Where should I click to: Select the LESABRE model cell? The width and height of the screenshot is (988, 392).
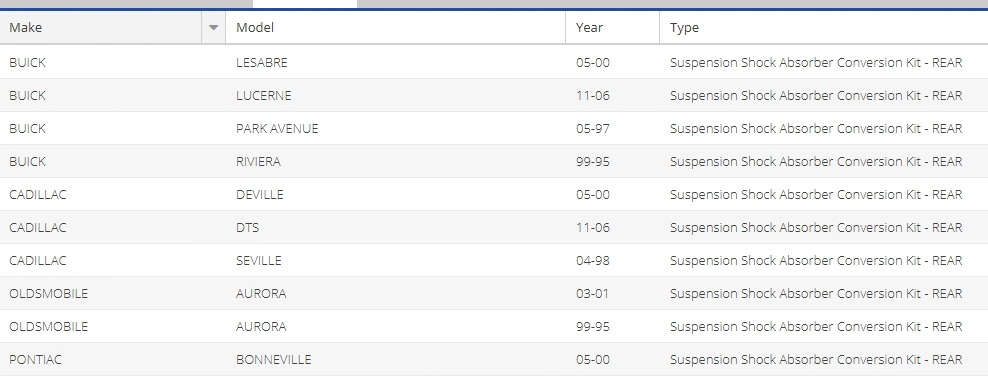pyautogui.click(x=261, y=62)
